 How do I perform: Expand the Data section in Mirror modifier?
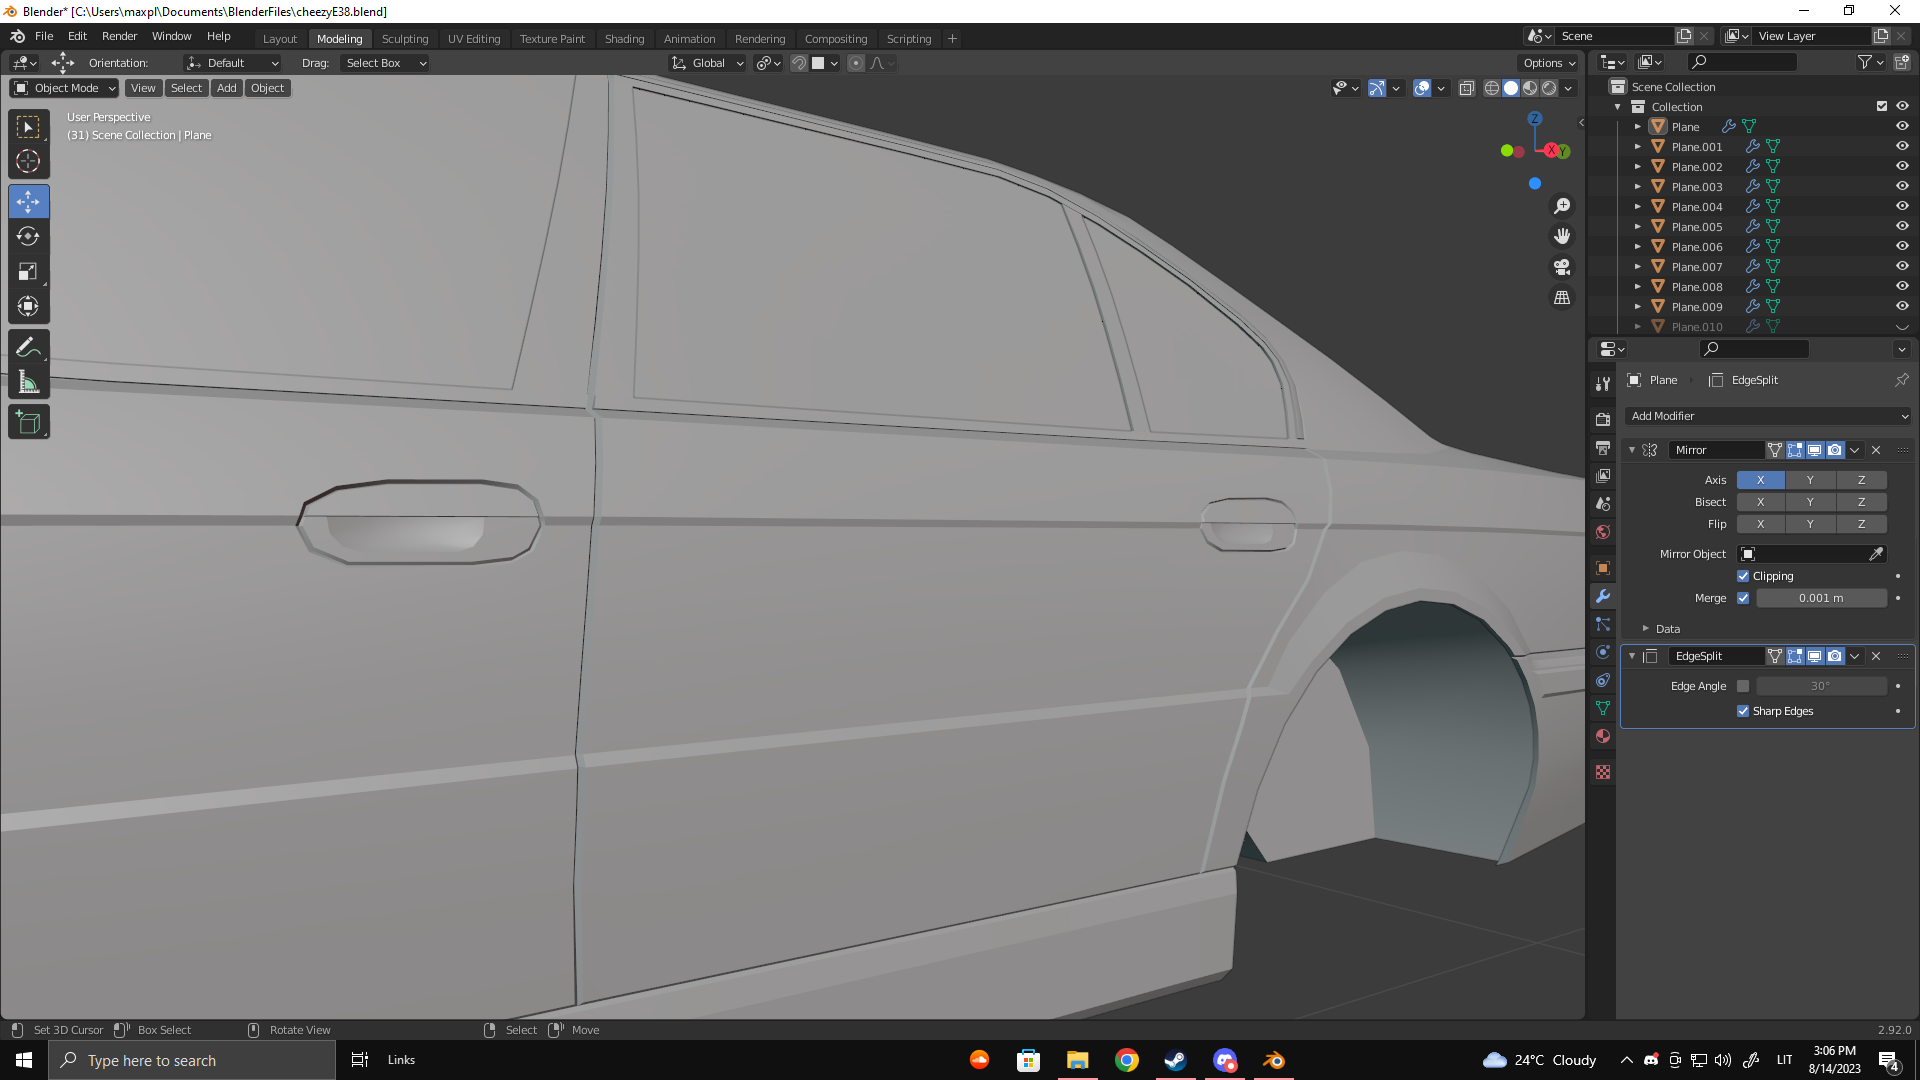(x=1667, y=629)
